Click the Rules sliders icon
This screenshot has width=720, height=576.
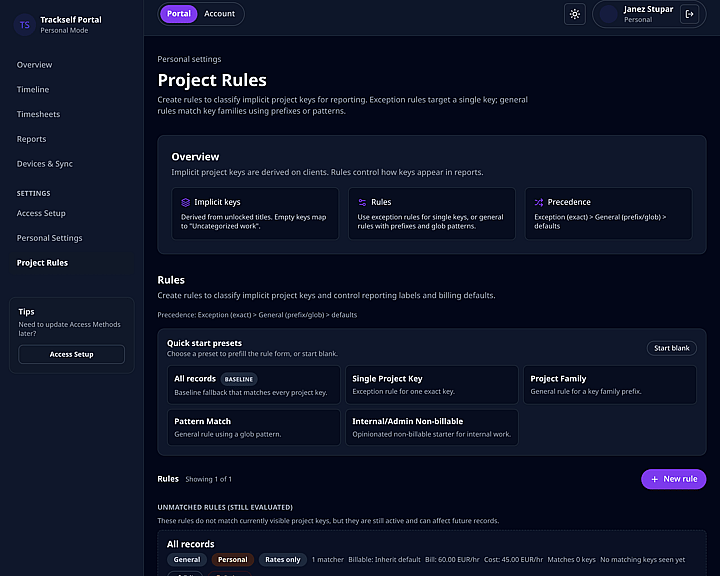[362, 202]
